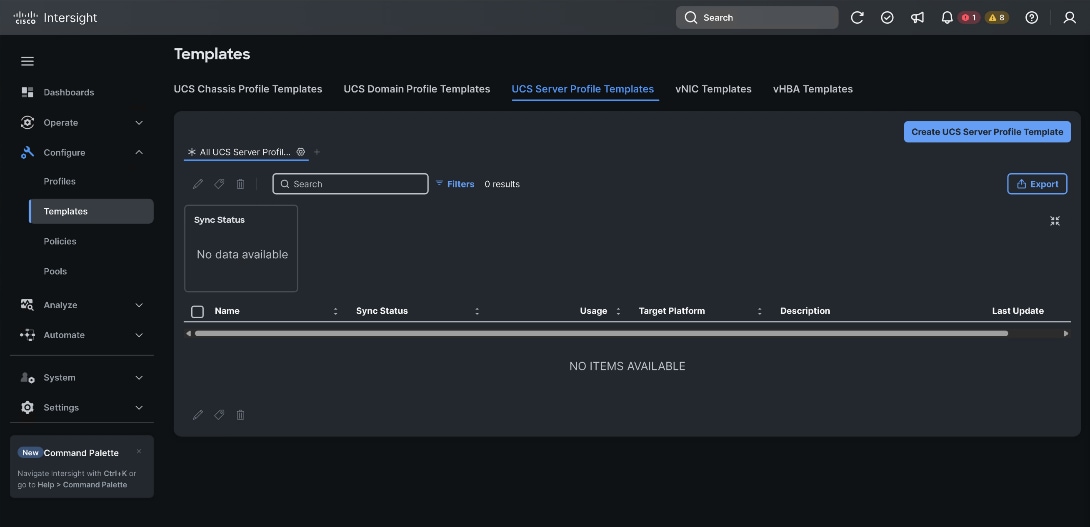1090x527 pixels.
Task: Click the Operate sidebar icon
Action: click(27, 122)
